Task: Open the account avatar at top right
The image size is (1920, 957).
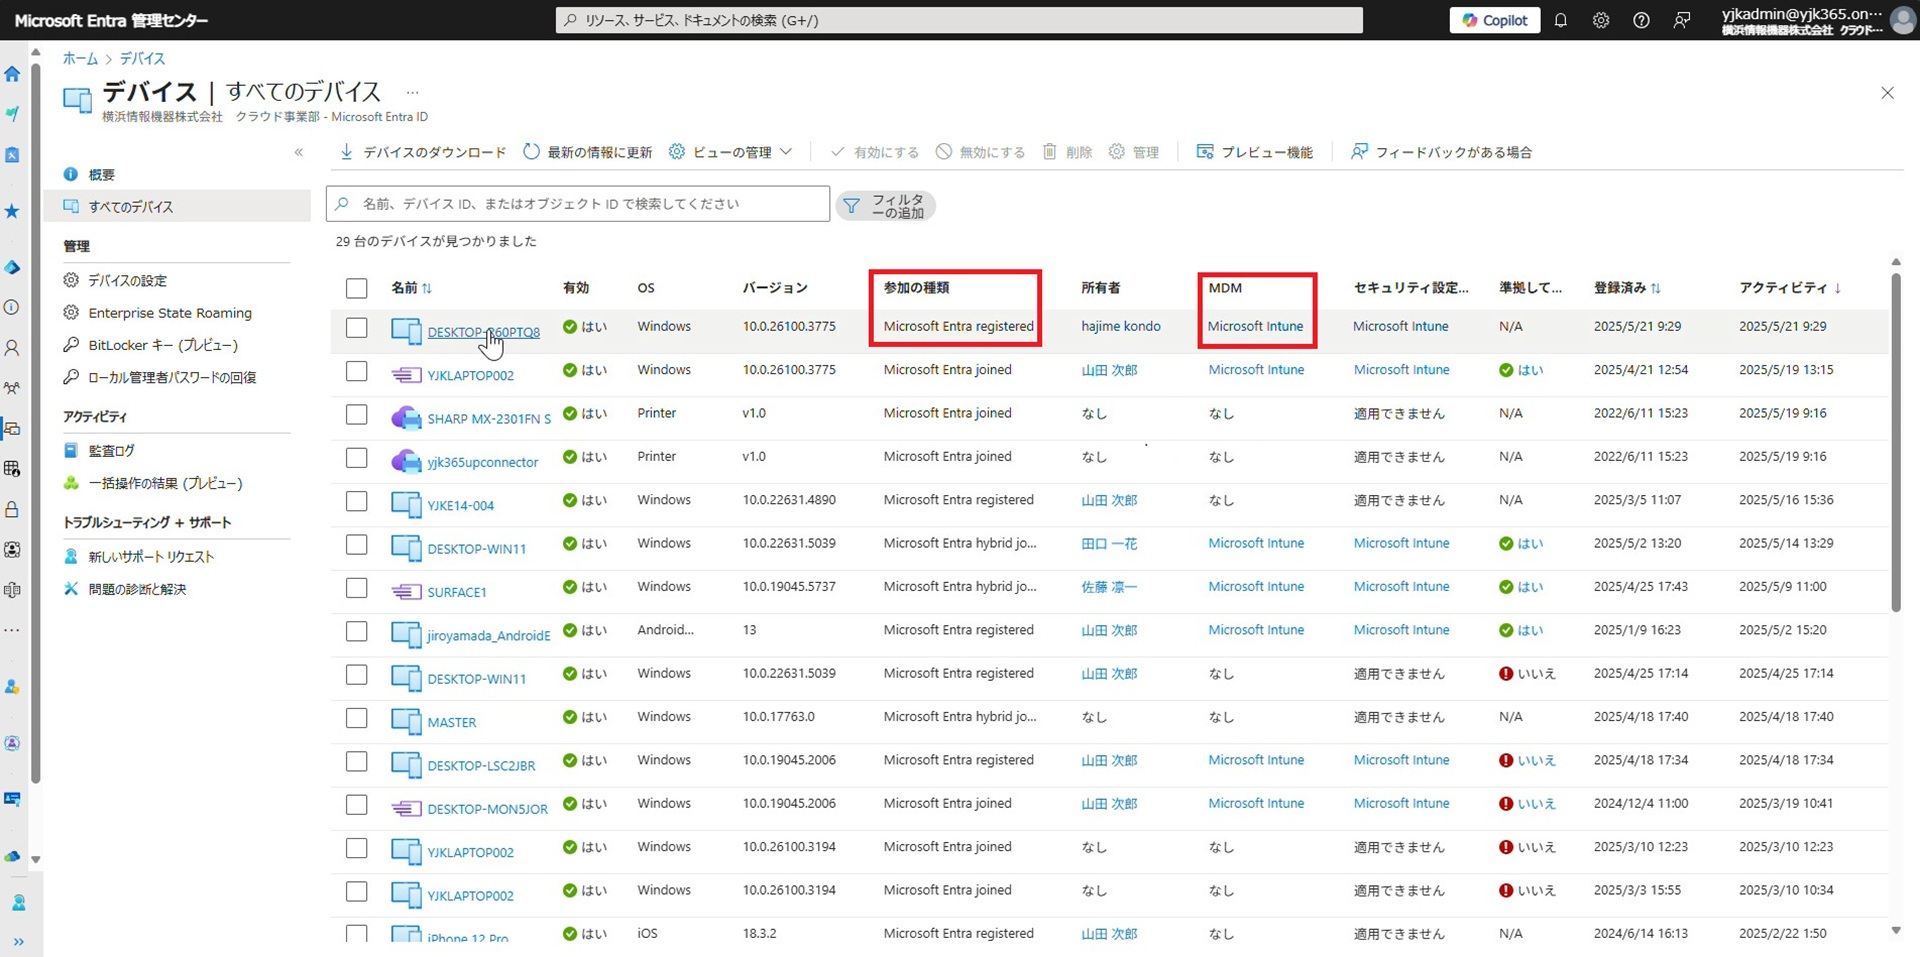Action: coord(1902,20)
